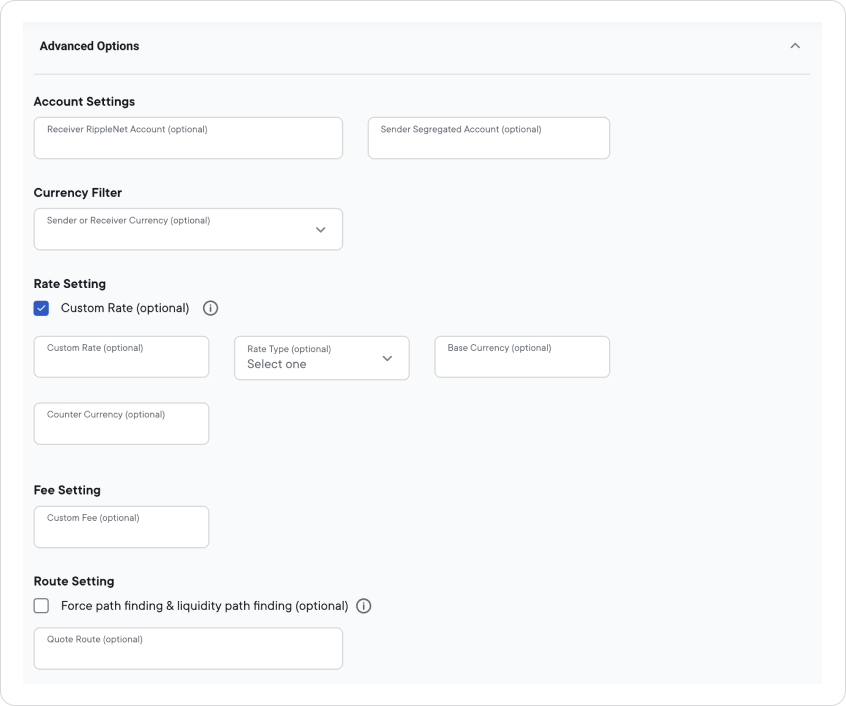This screenshot has height=706, width=846.
Task: Click the Route Setting section heading
Action: pos(73,581)
